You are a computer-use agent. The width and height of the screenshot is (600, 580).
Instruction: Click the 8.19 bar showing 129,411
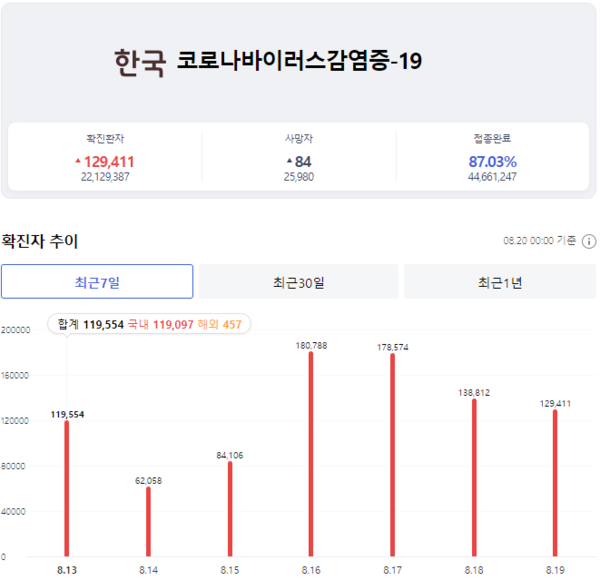point(555,483)
